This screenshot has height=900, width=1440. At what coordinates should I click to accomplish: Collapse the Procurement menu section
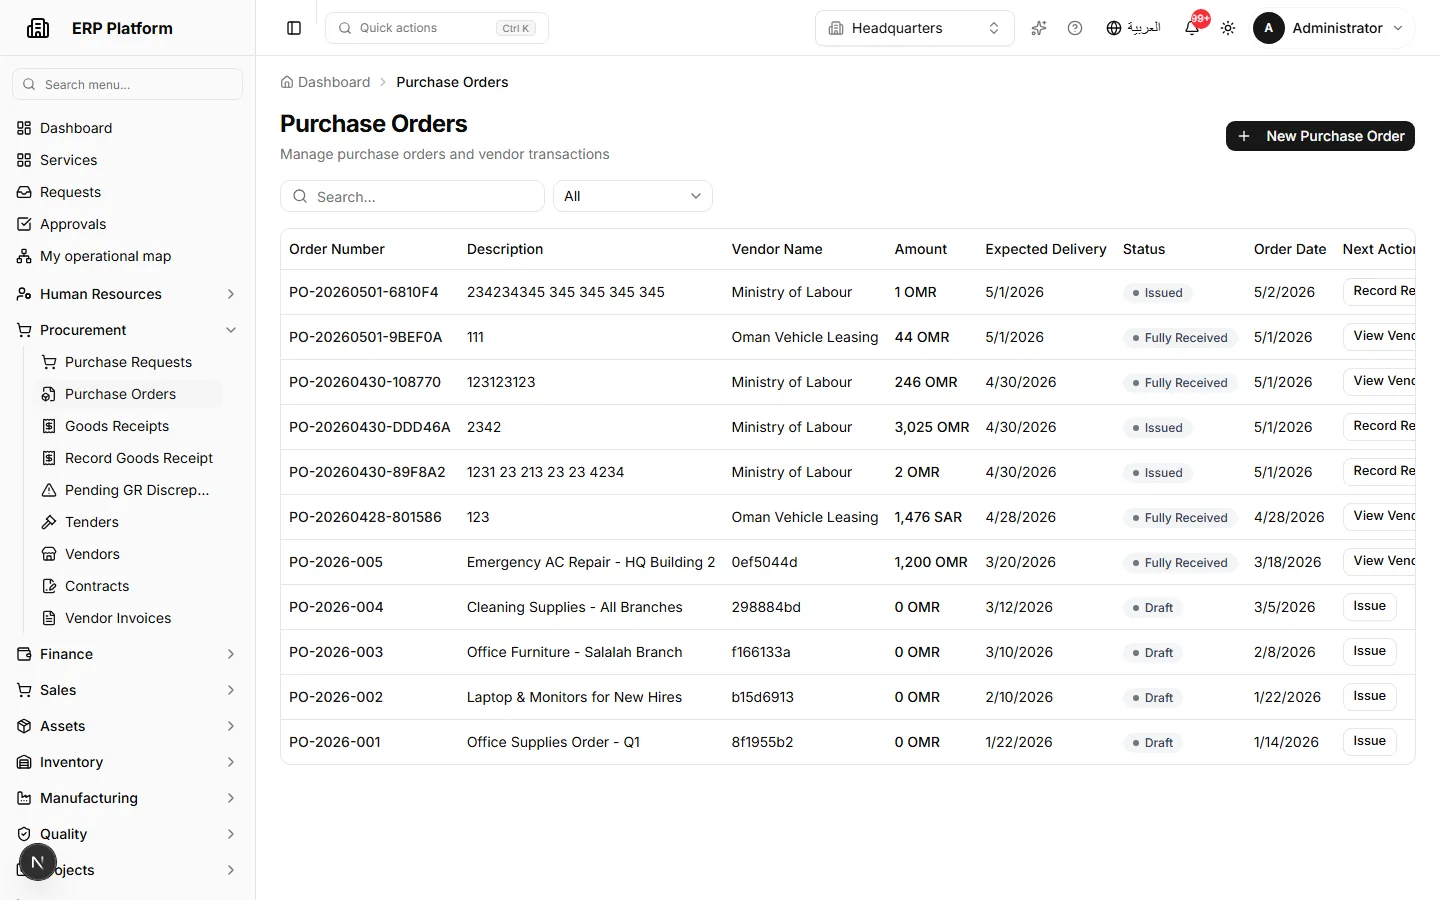pos(128,330)
